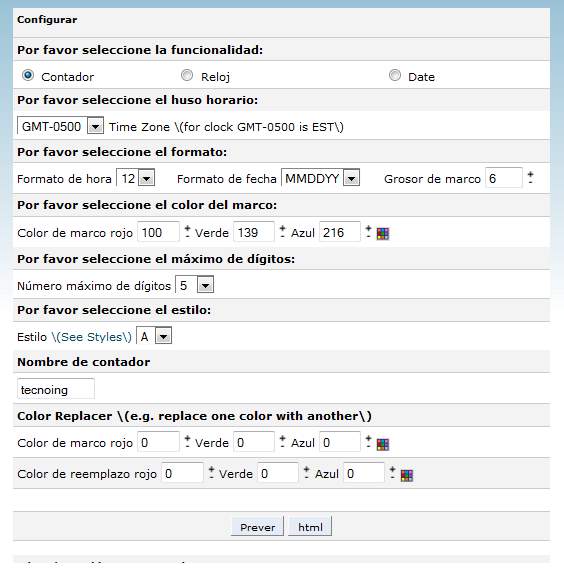Image resolution: width=564 pixels, height=573 pixels.
Task: Click the Grosor de marco stepper arrows
Action: tap(530, 178)
